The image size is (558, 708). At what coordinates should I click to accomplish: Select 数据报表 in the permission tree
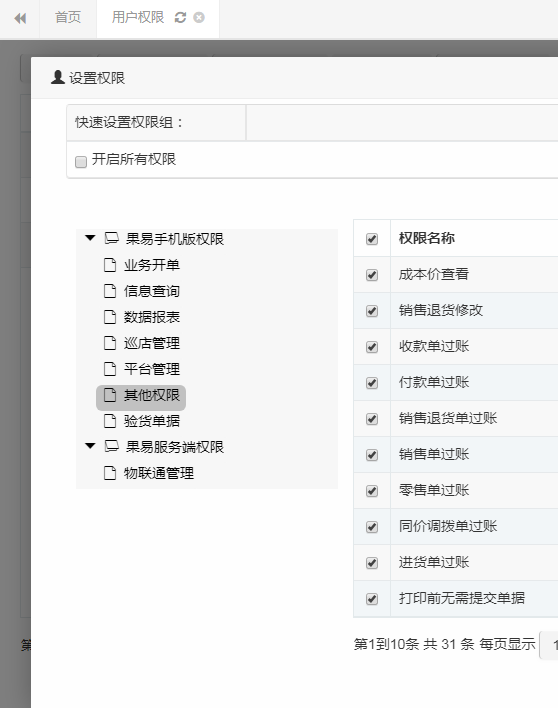152,317
